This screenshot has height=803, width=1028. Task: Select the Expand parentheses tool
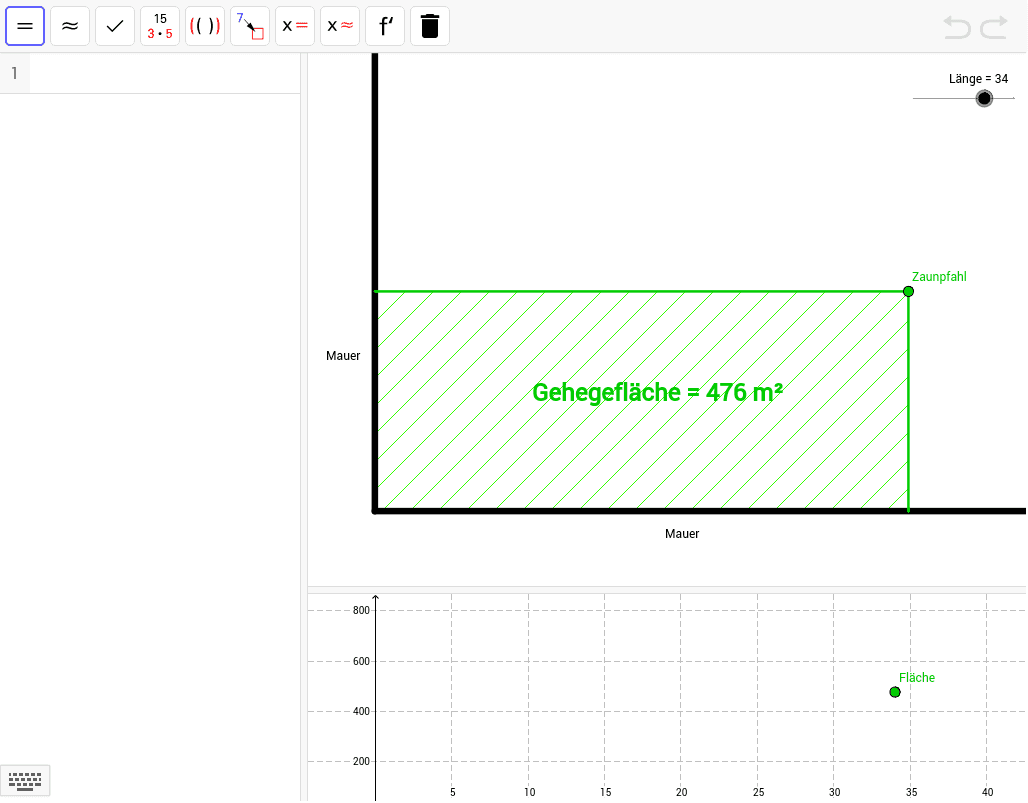tap(205, 26)
